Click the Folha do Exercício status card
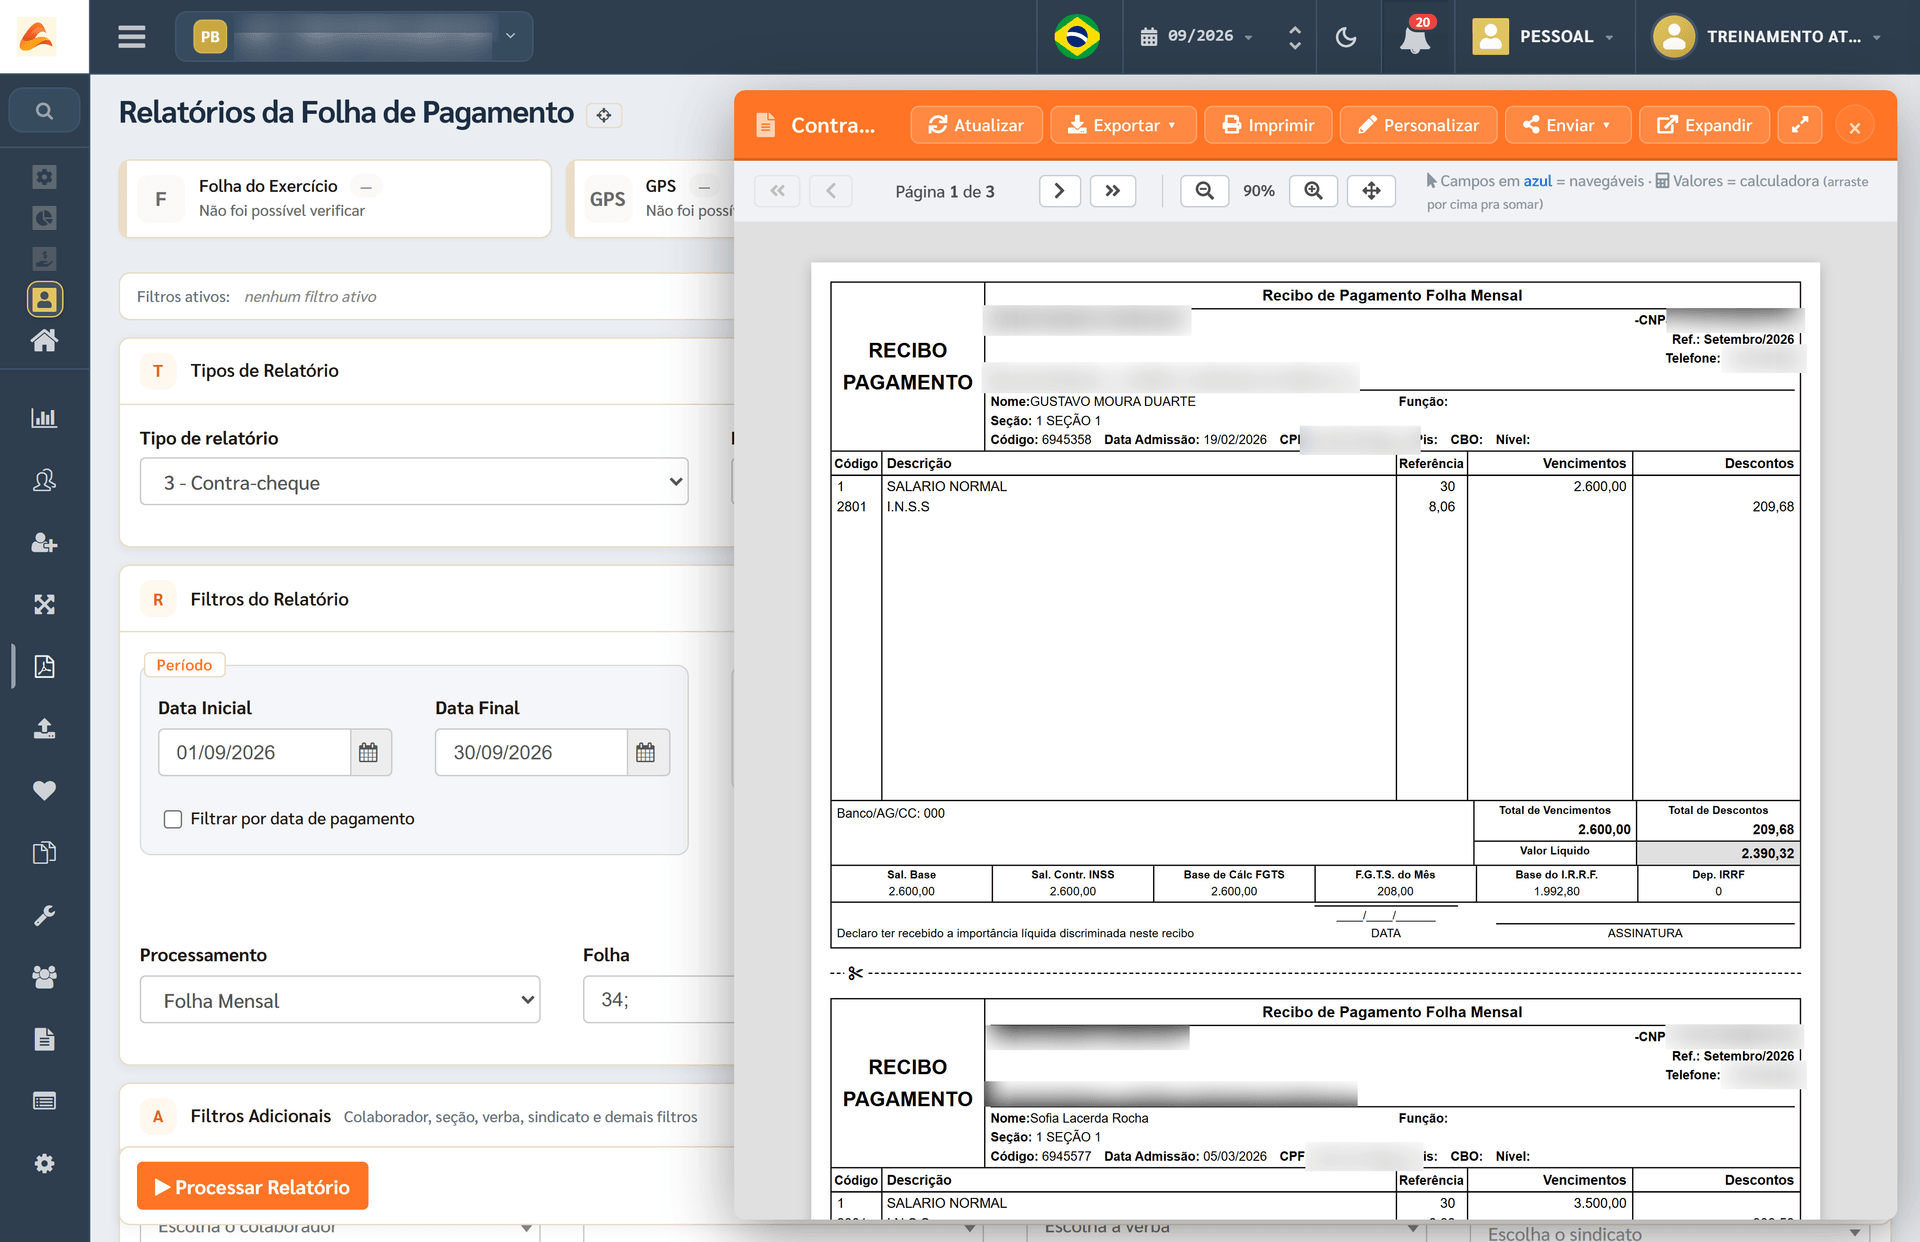Image resolution: width=1920 pixels, height=1242 pixels. pos(335,198)
